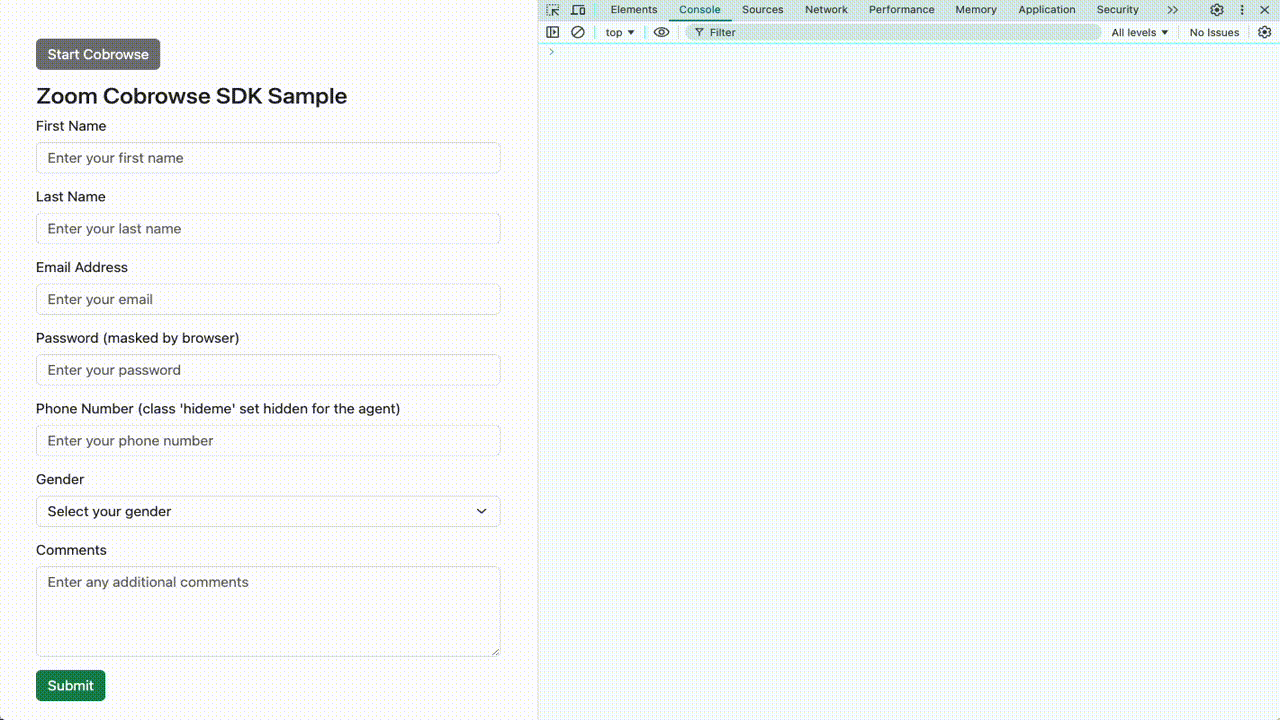
Task: Toggle the device toolbar icon
Action: tap(578, 10)
